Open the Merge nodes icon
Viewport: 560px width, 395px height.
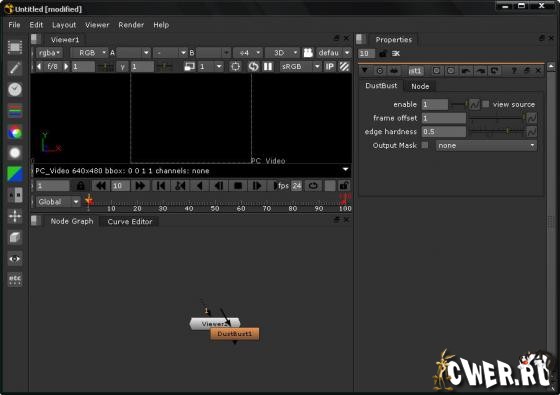[15, 195]
